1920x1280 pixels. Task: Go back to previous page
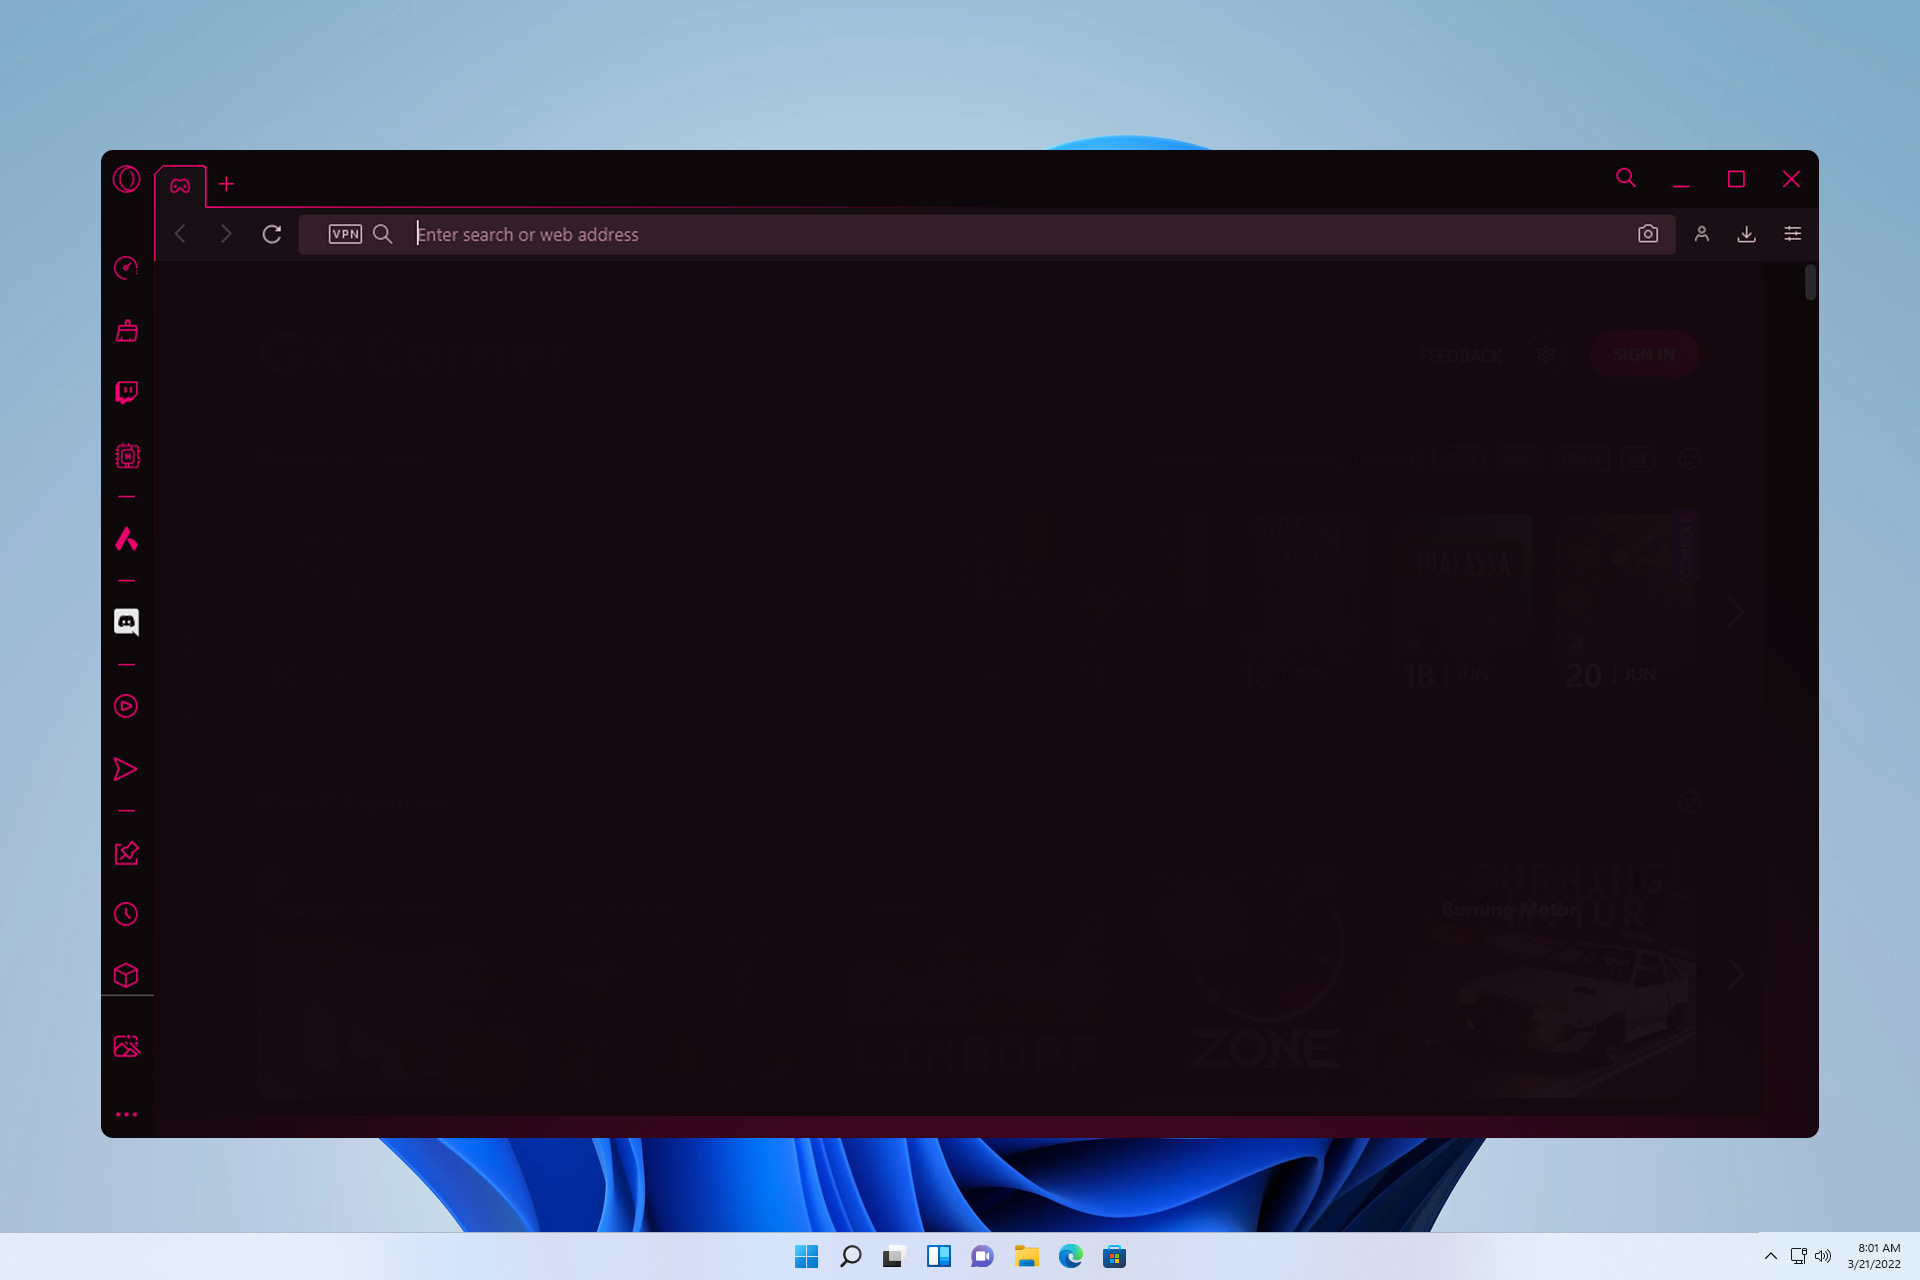click(x=180, y=234)
